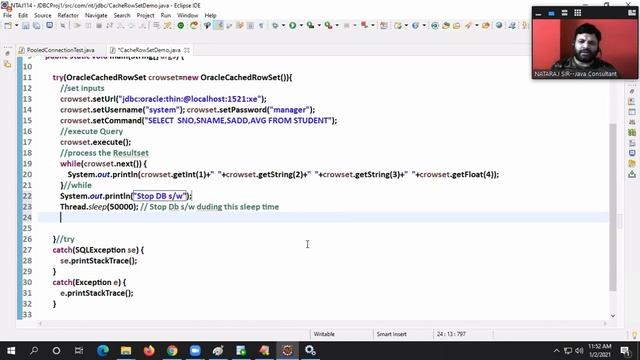This screenshot has width=640, height=360.
Task: Open the Search menu
Action: 122,16
